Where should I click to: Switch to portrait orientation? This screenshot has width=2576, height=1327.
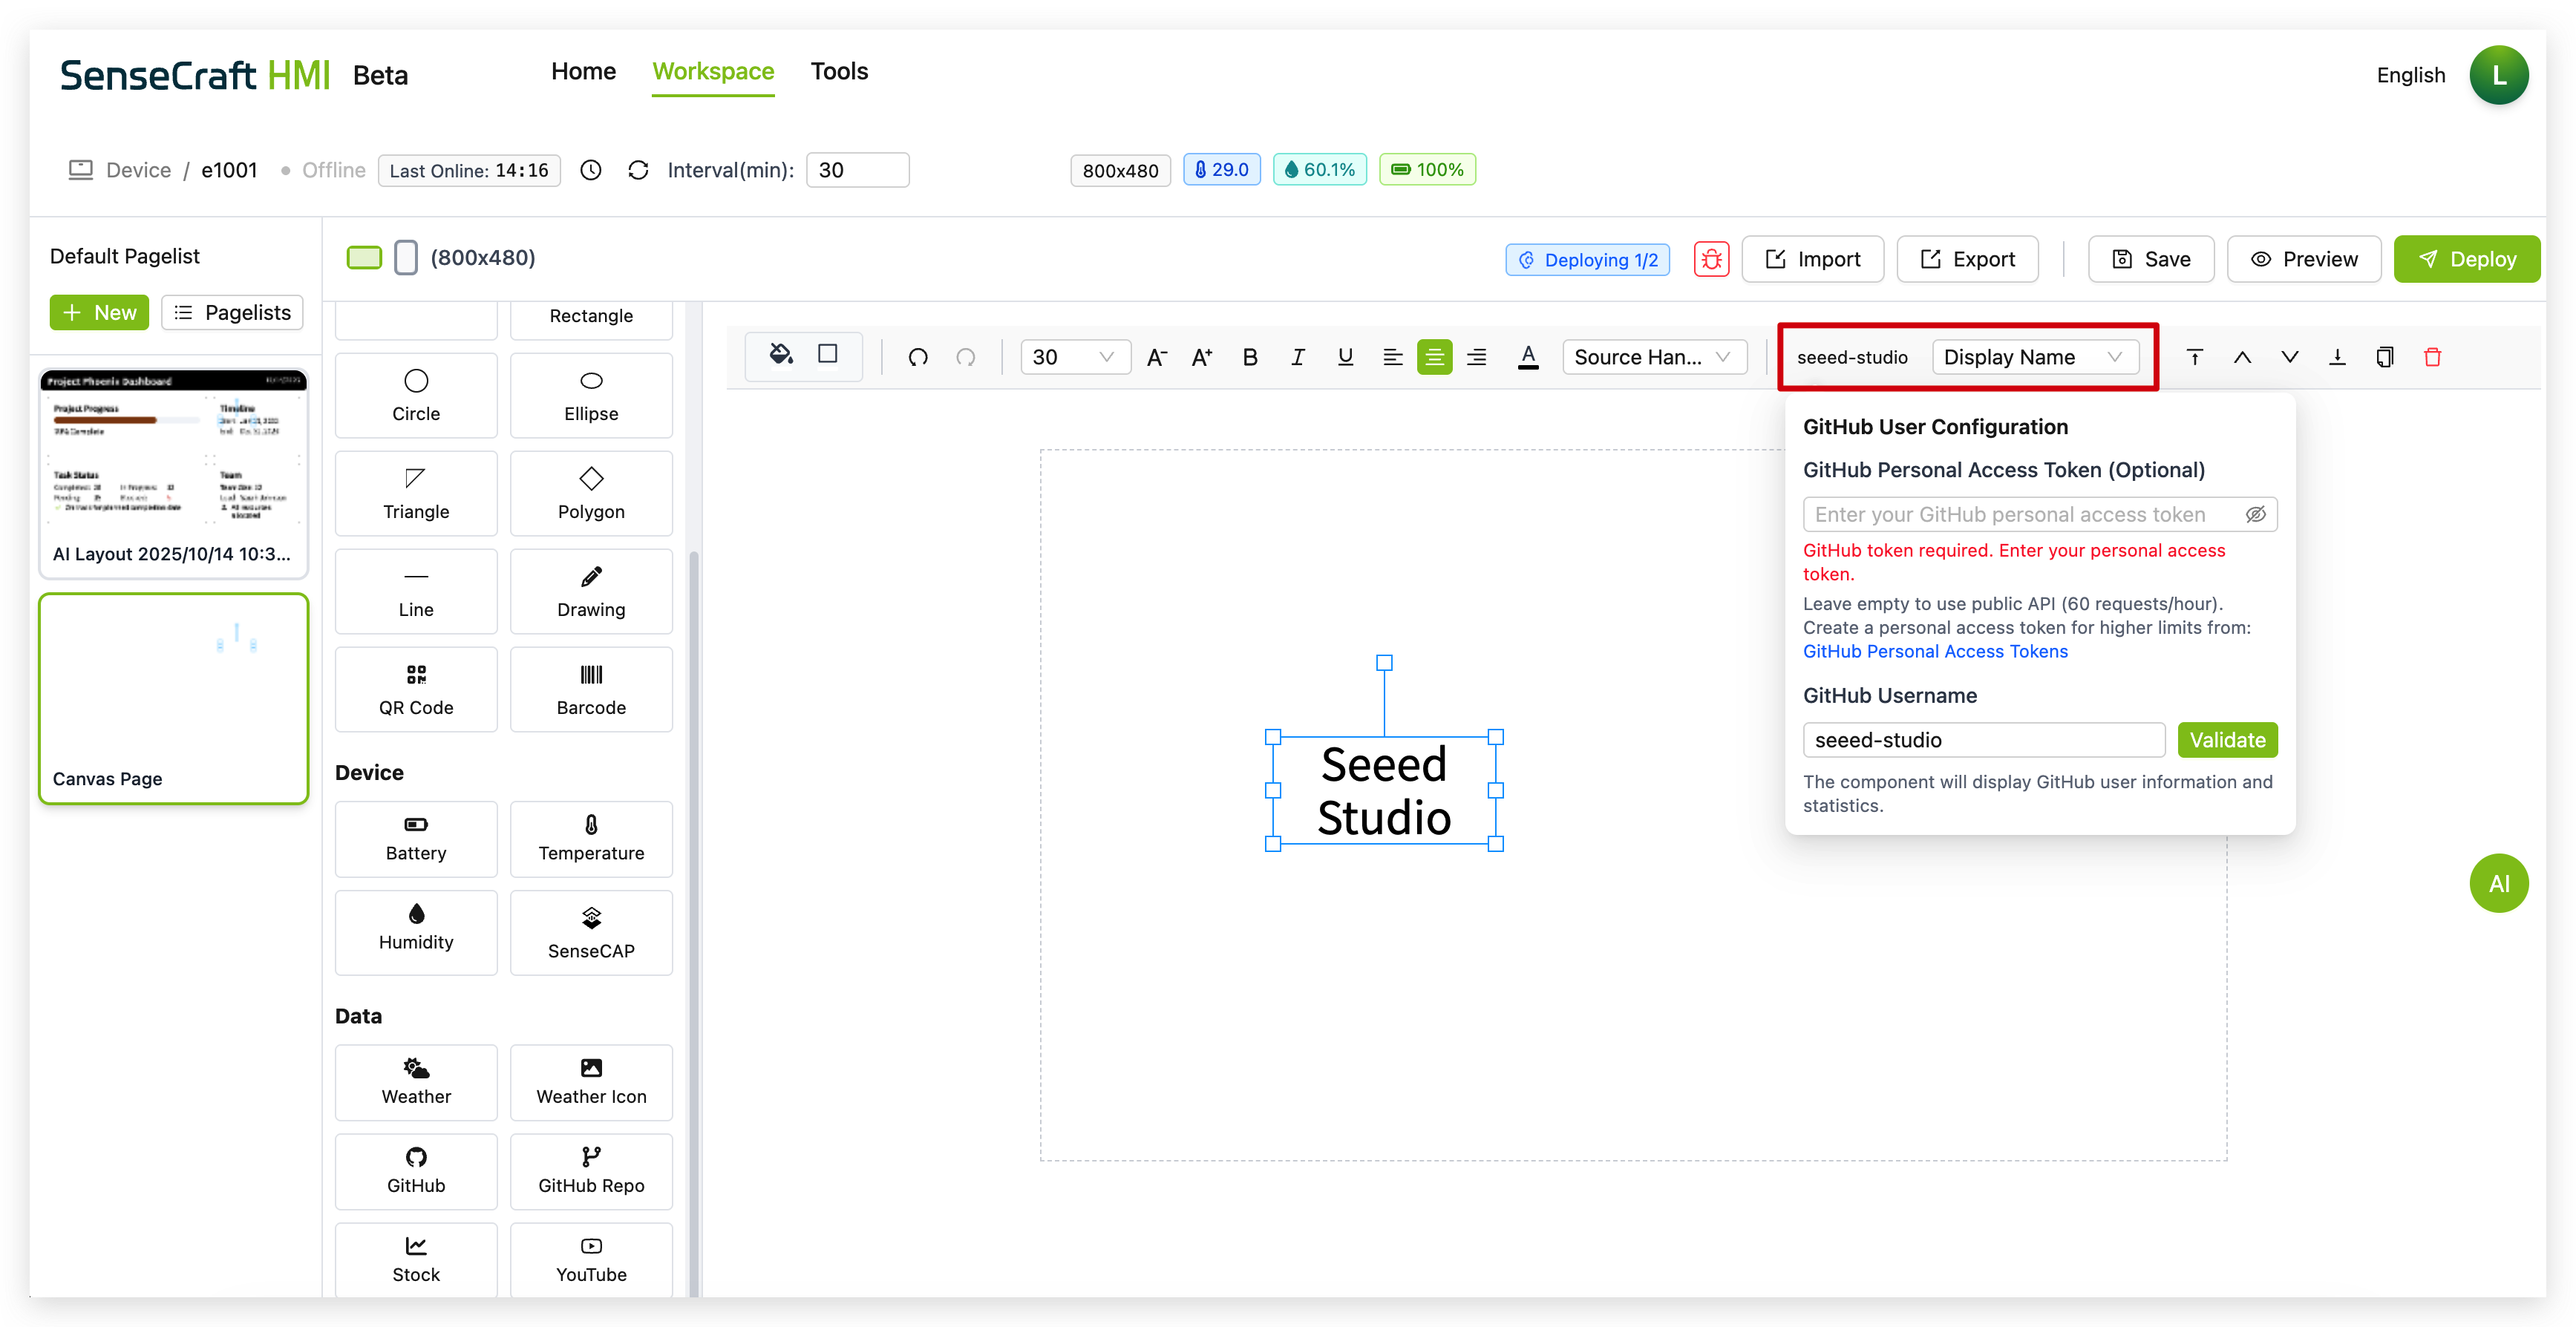pos(405,257)
